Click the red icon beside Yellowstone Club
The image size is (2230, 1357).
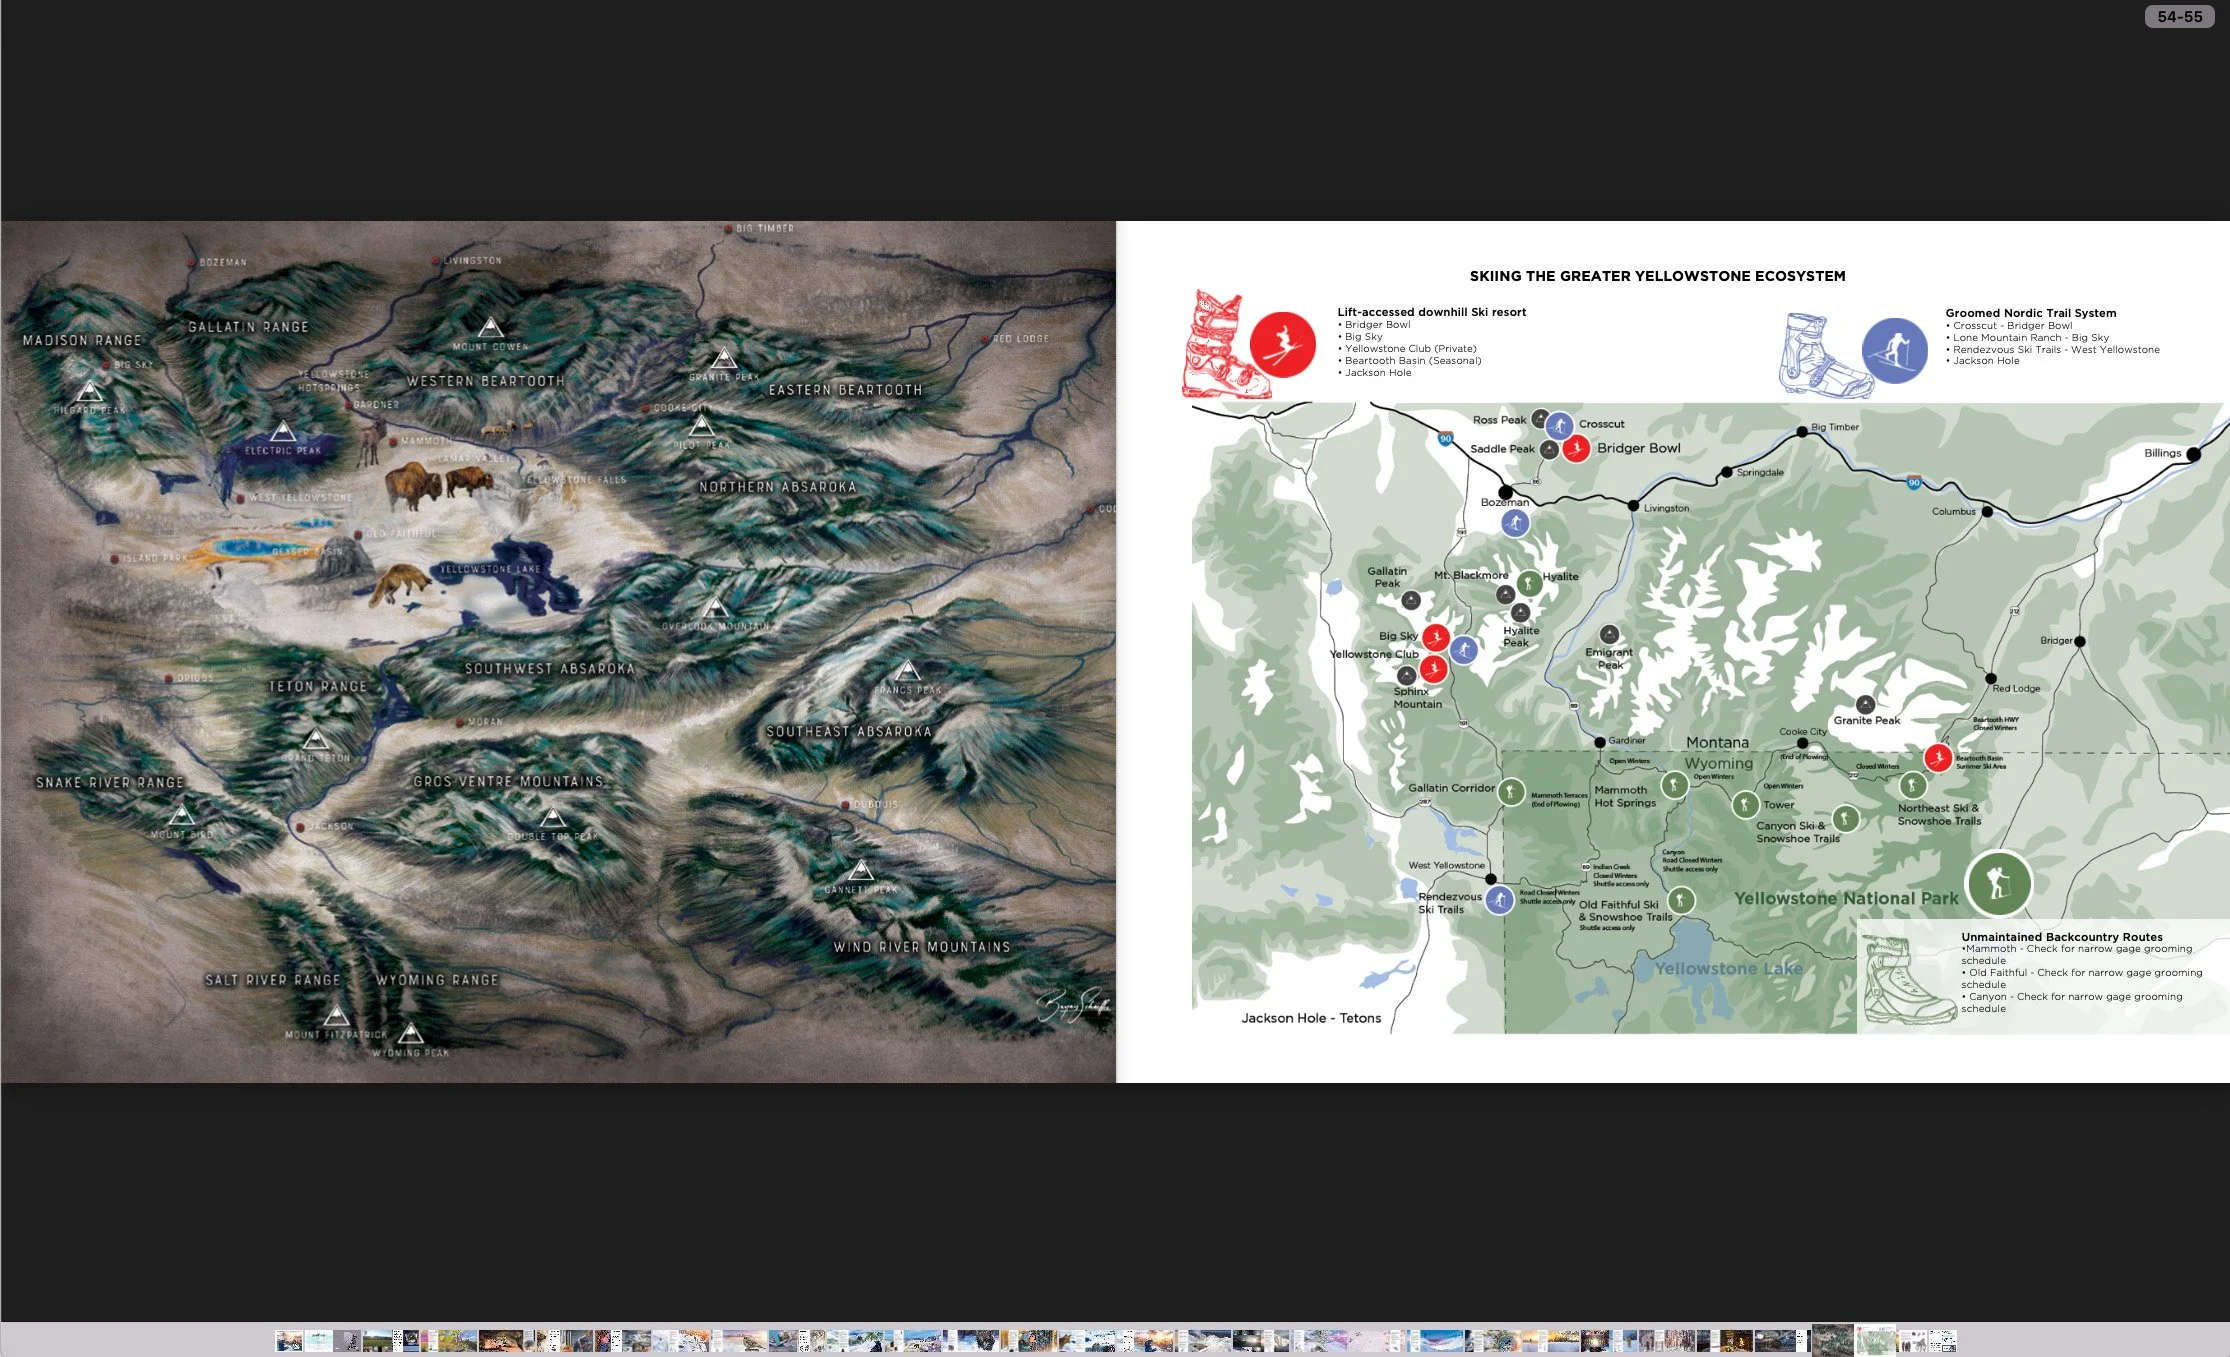point(1433,668)
